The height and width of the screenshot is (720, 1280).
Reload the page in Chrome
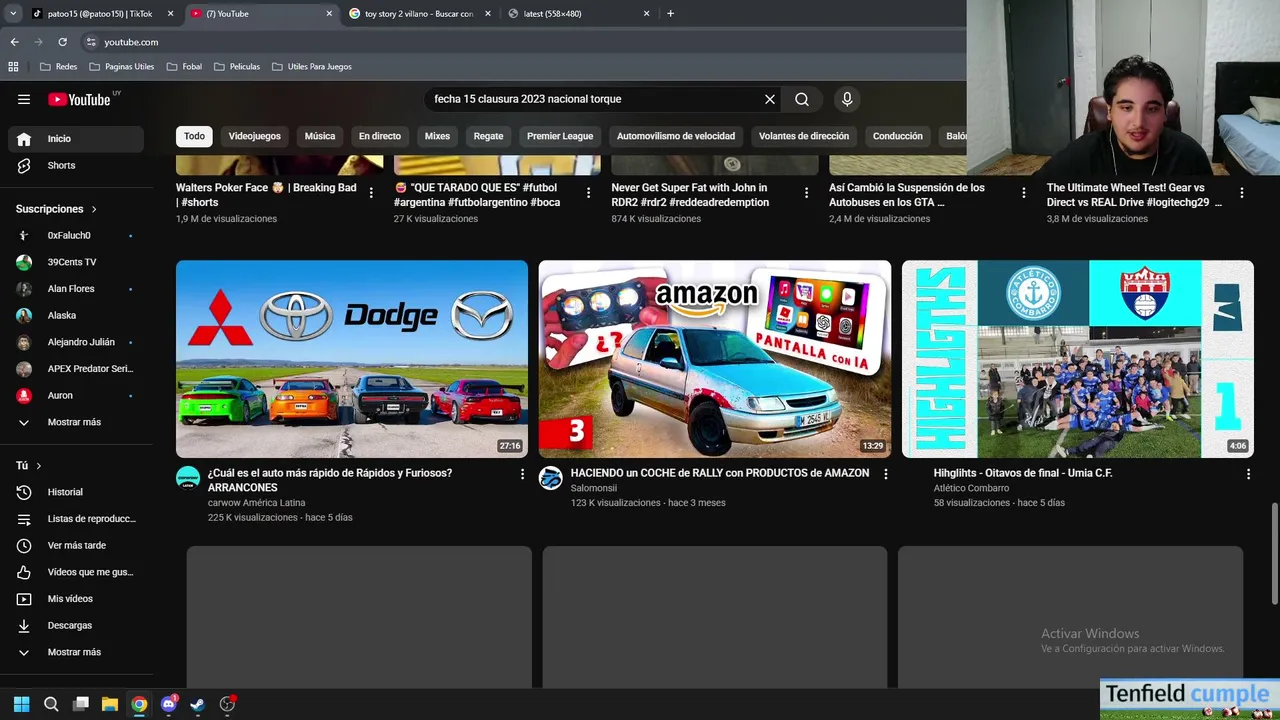62,42
